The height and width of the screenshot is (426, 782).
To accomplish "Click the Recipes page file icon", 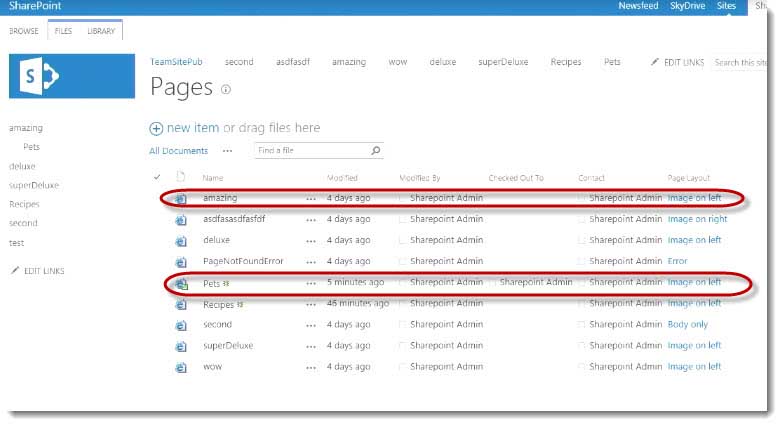I will tap(181, 304).
